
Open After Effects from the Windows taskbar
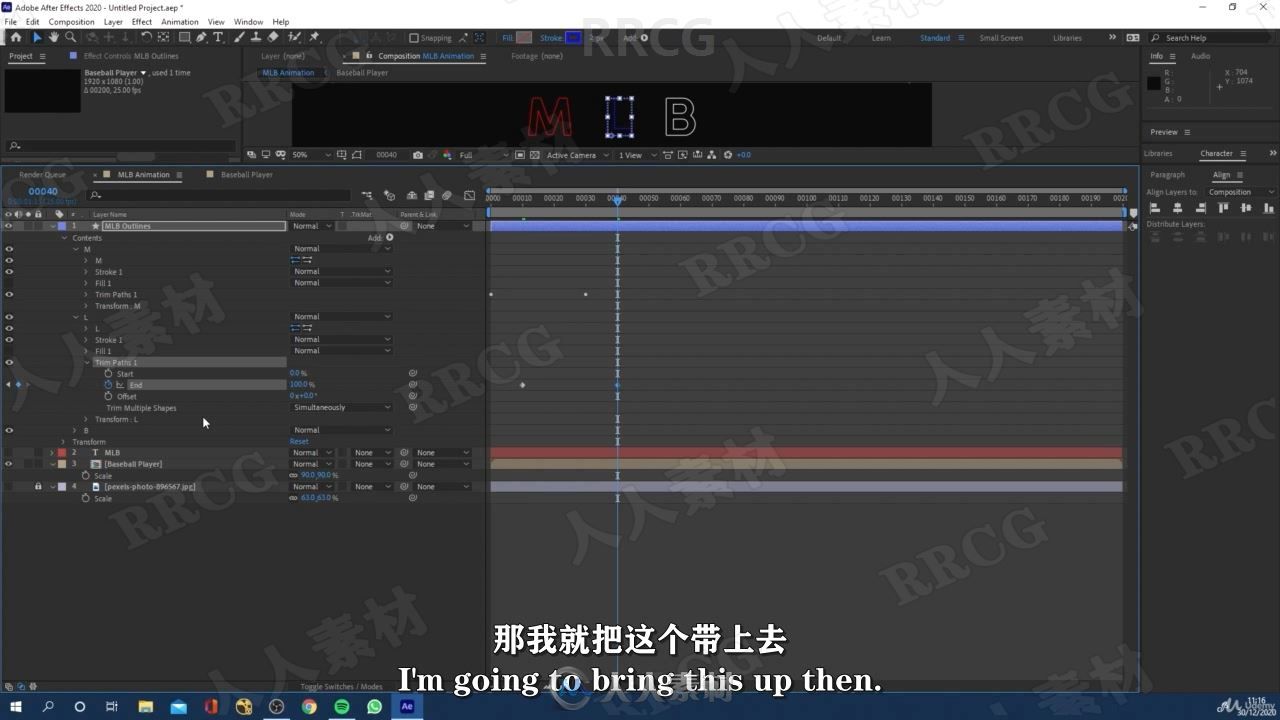tap(407, 706)
